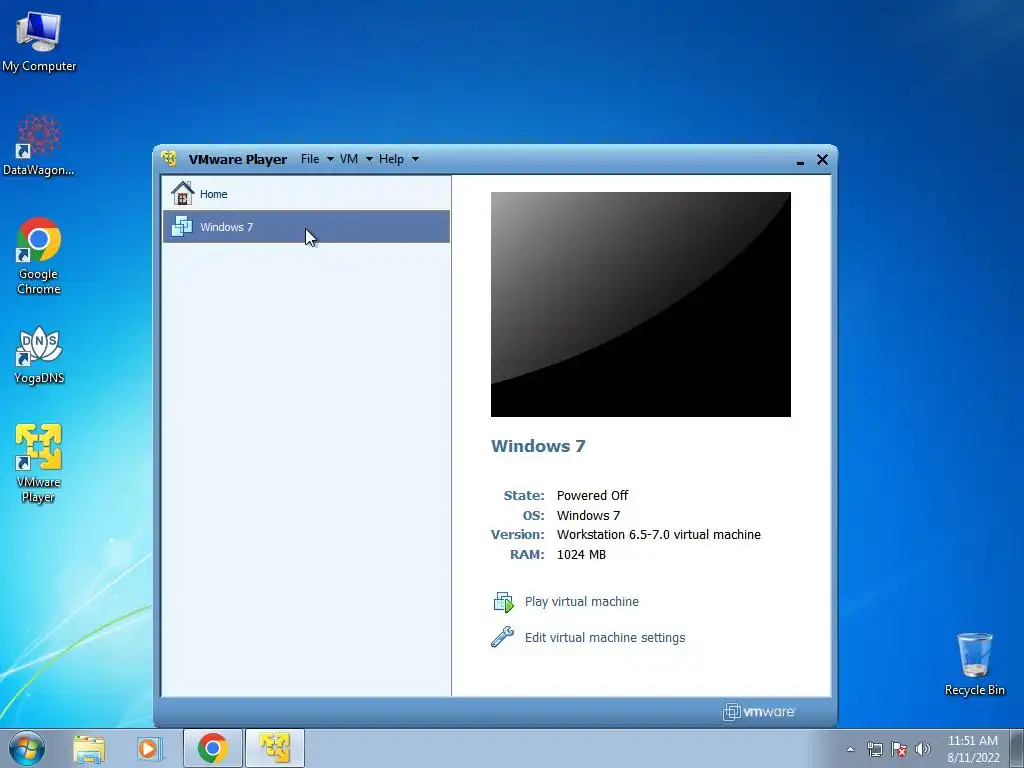Screen dimensions: 1024x768
Task: Click the wrench settings icon
Action: [502, 637]
